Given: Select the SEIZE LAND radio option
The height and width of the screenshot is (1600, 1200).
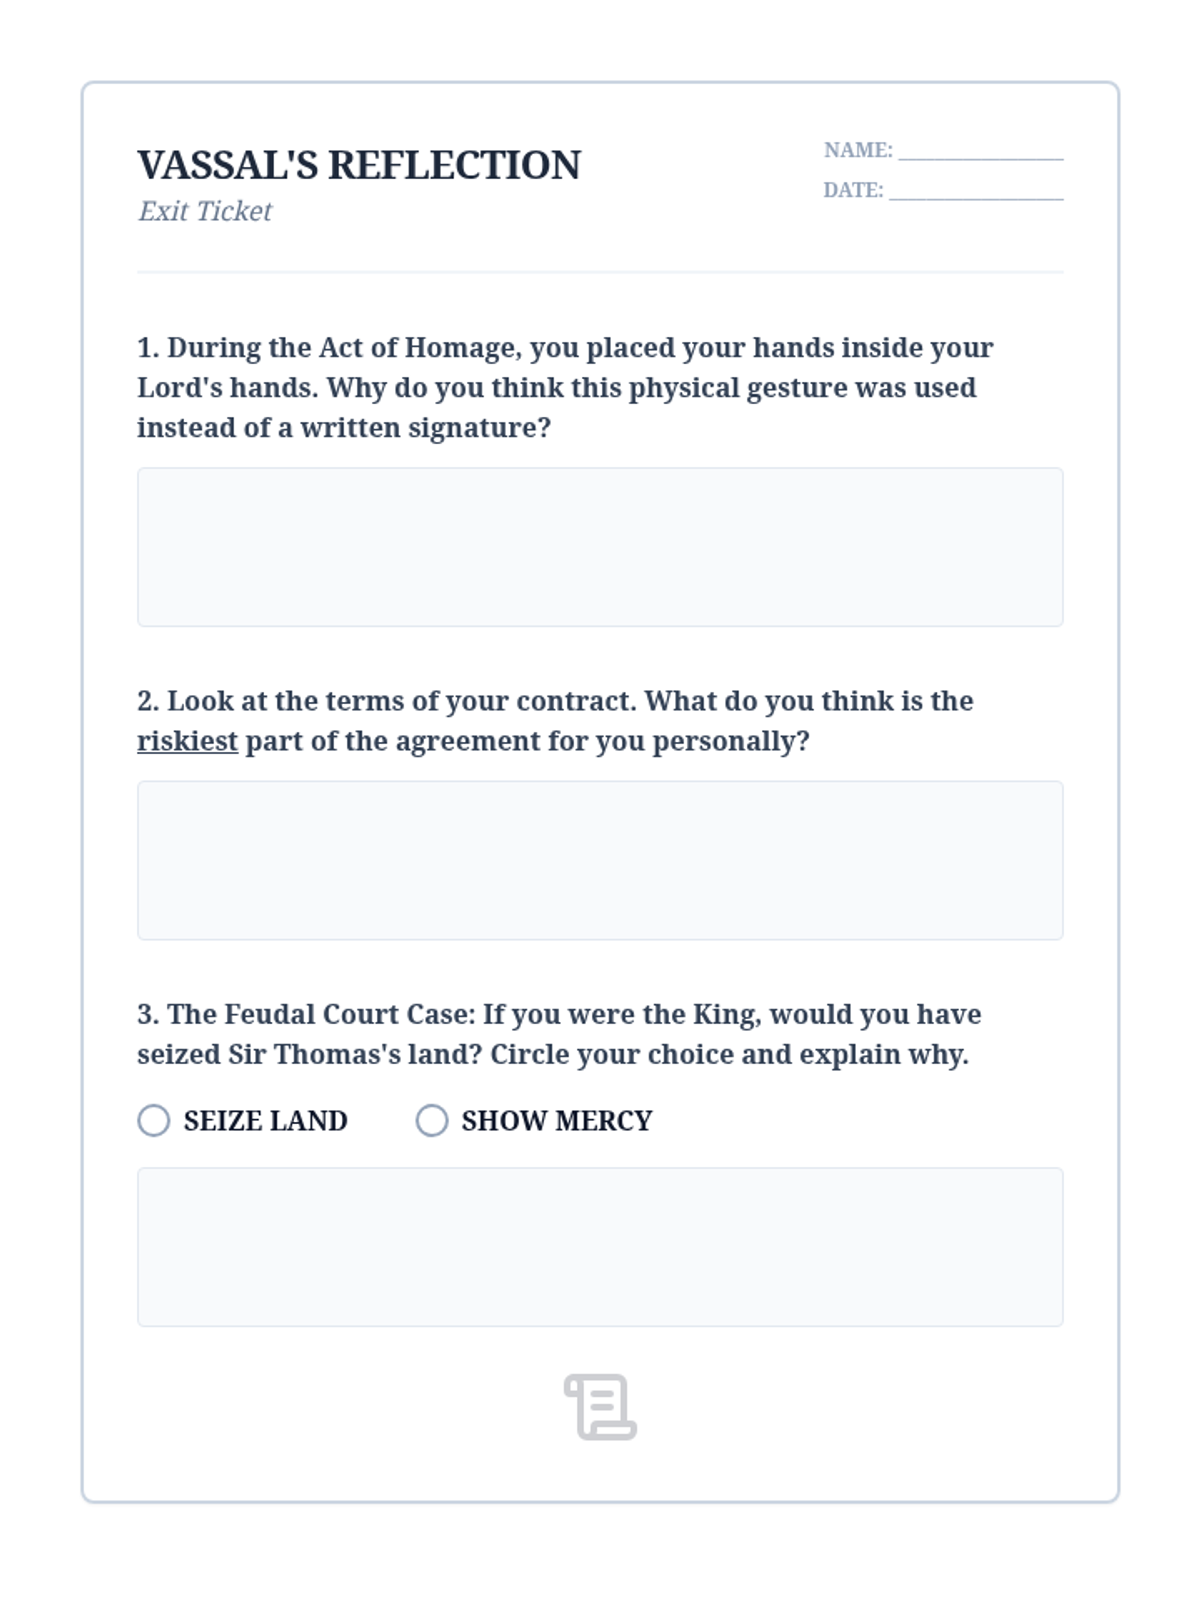Looking at the screenshot, I should pyautogui.click(x=153, y=1120).
